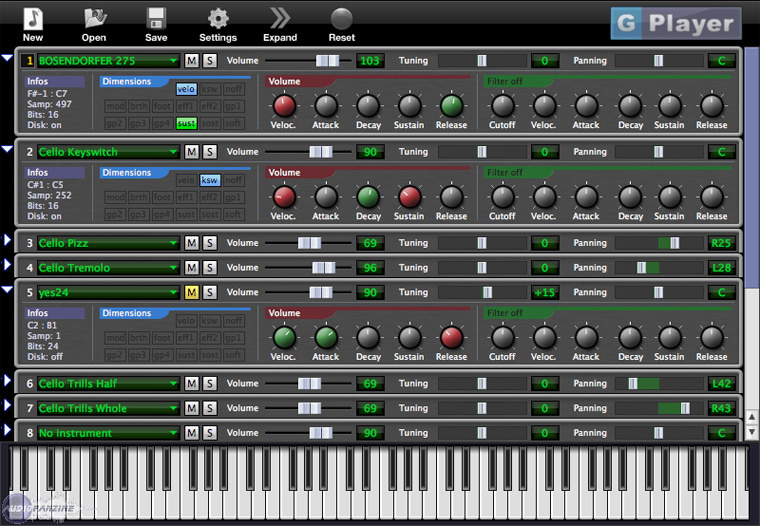Click Bosendorfer 275 volume Decay knob
This screenshot has width=760, height=526.
click(x=368, y=106)
